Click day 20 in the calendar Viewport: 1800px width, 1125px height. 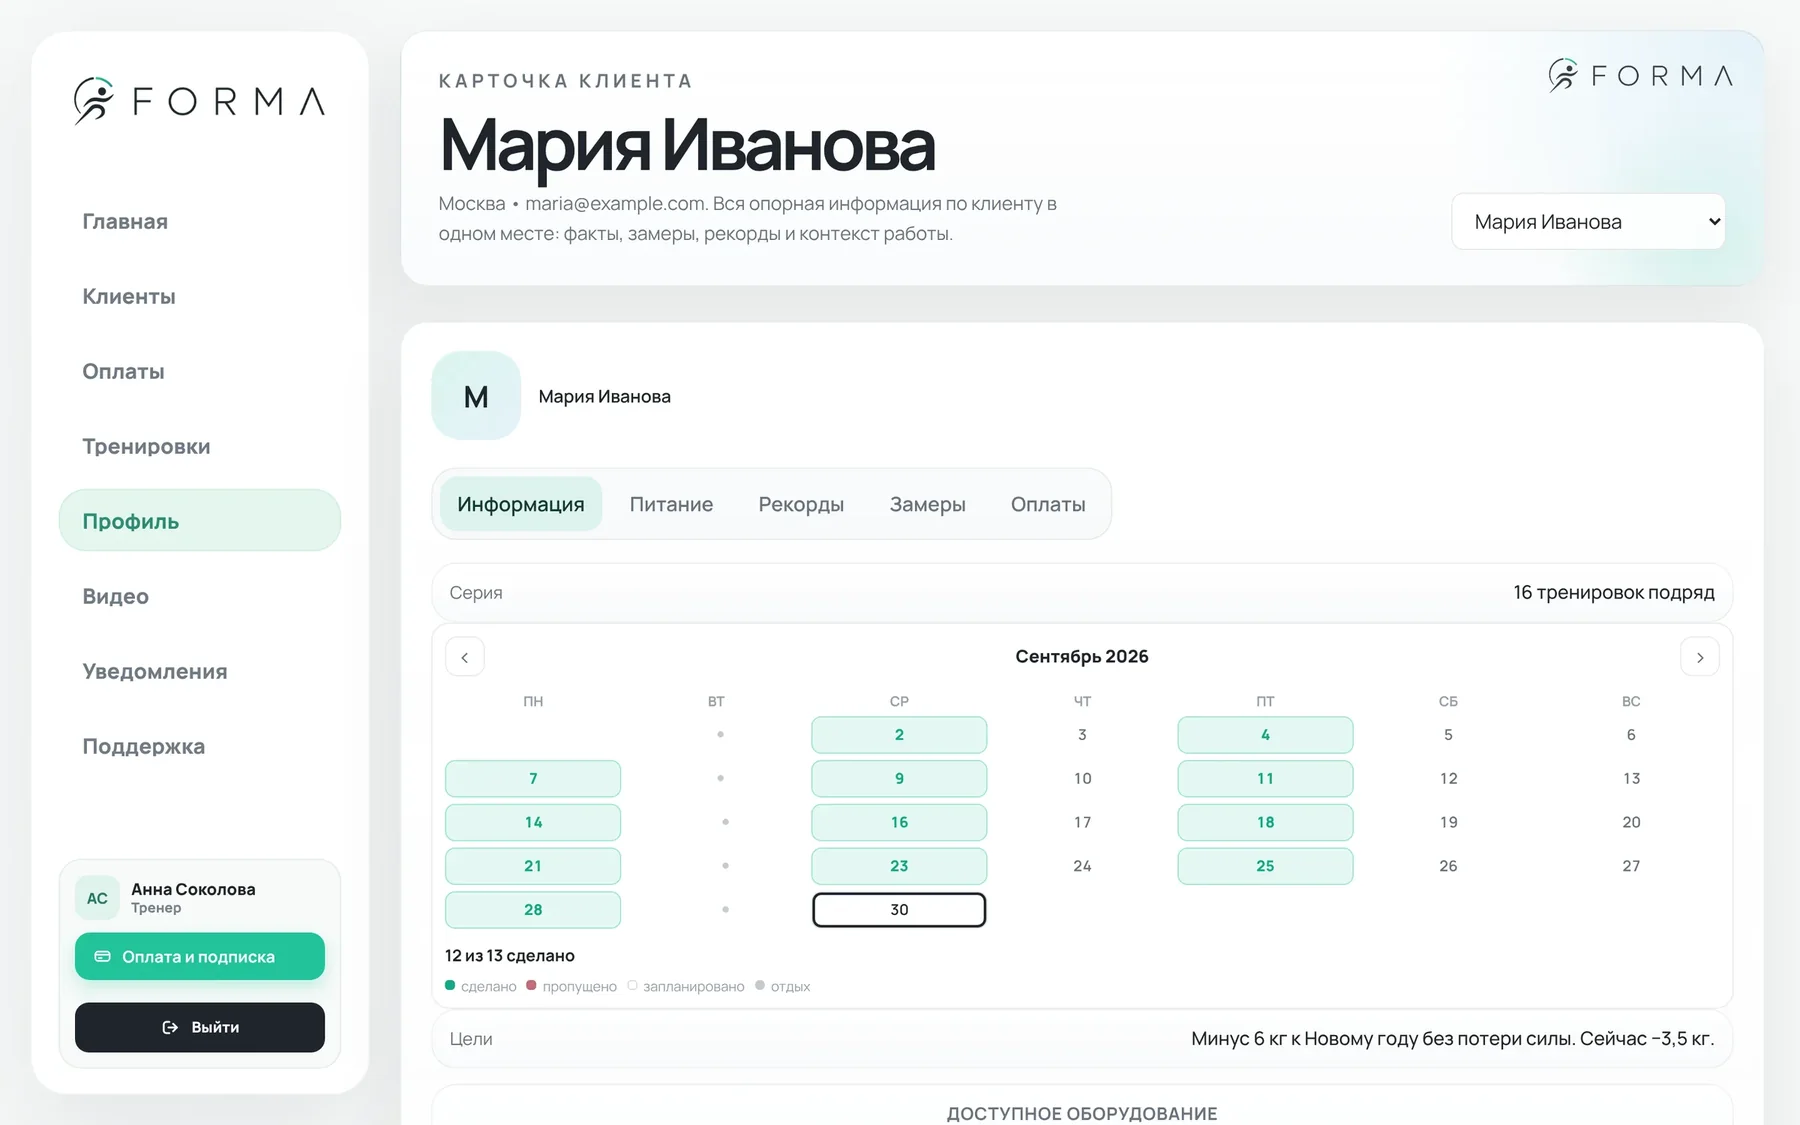1631,822
